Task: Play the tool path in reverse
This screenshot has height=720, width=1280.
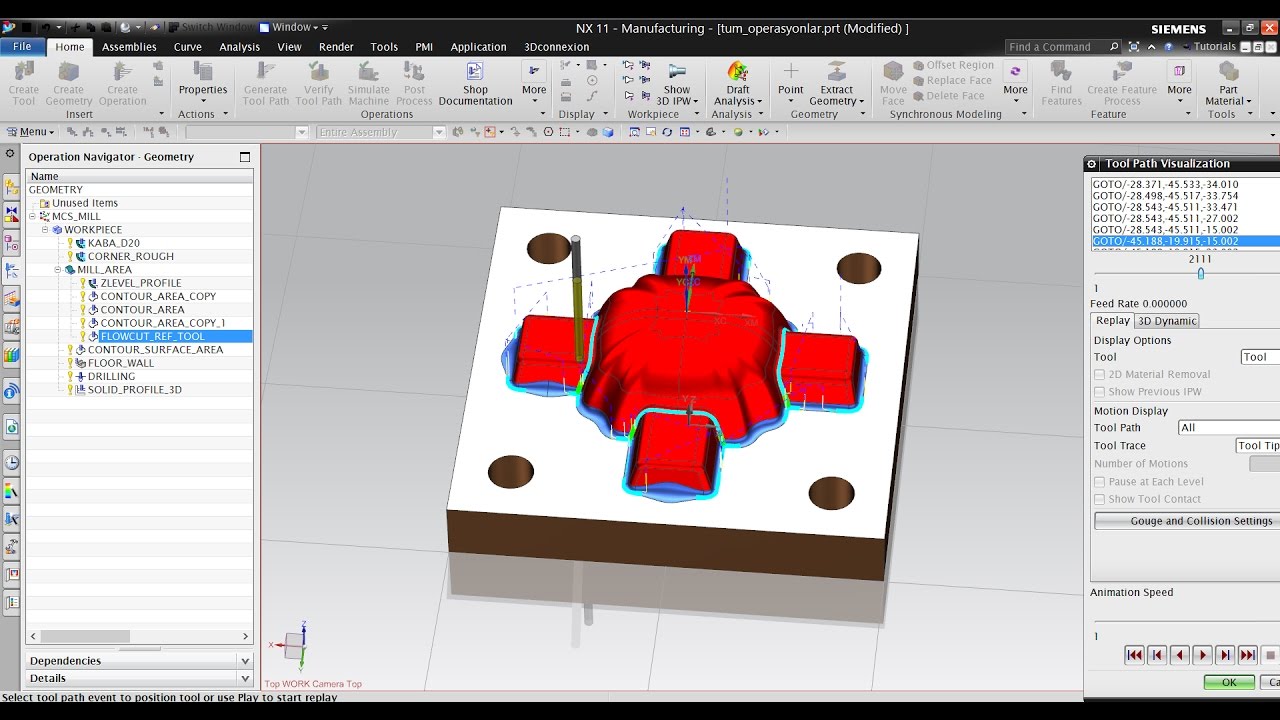Action: (1179, 655)
